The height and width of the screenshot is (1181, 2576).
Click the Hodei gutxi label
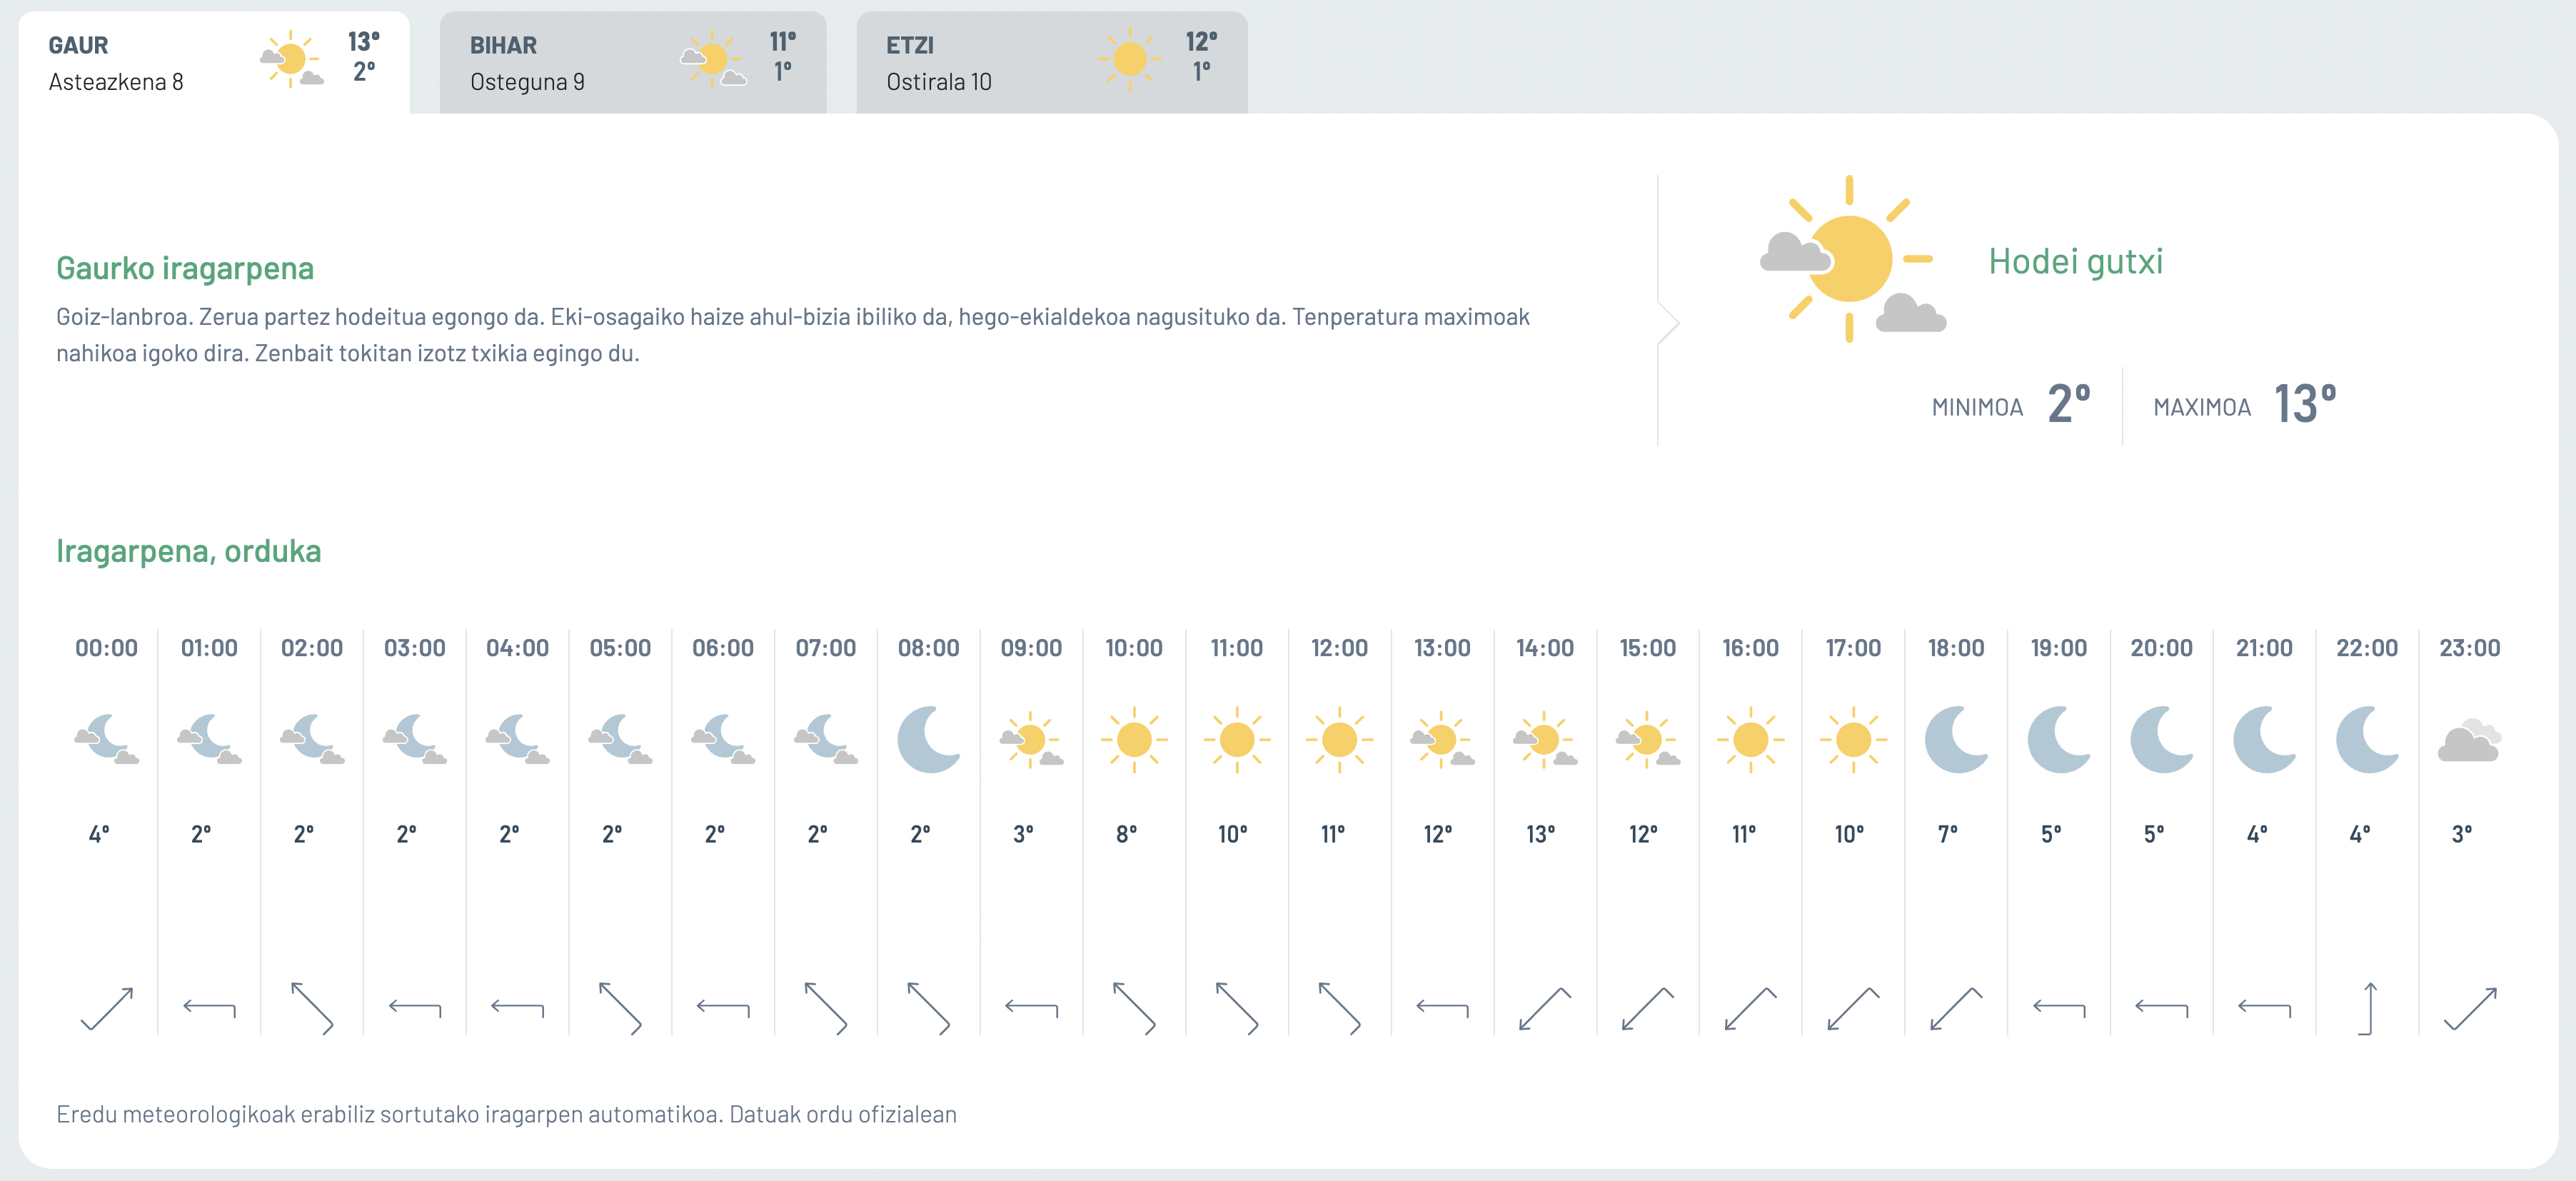[x=2075, y=261]
